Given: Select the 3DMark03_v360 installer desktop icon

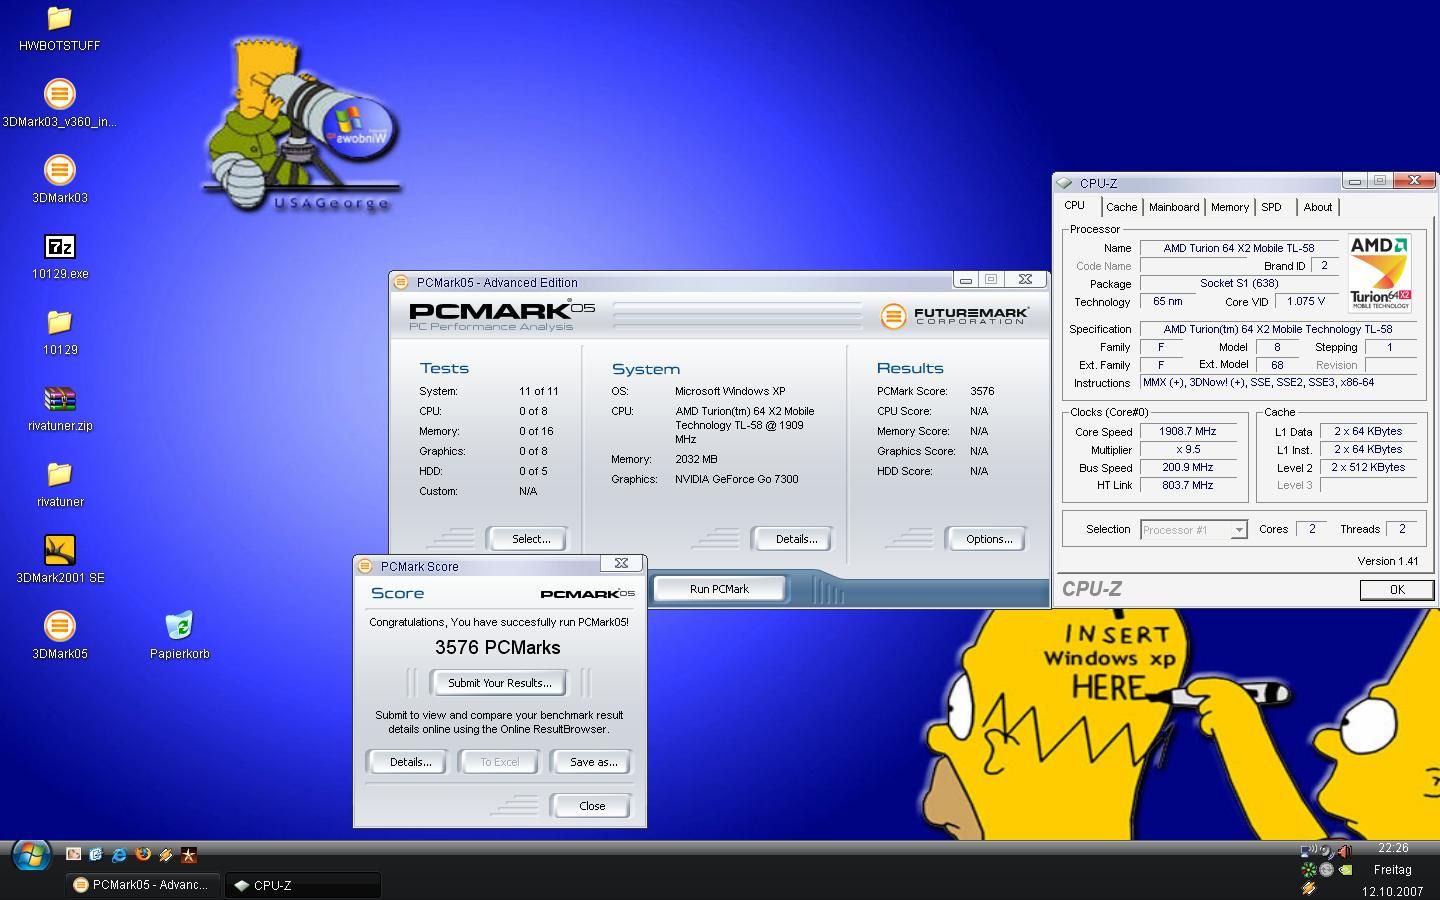Looking at the screenshot, I should point(60,104).
